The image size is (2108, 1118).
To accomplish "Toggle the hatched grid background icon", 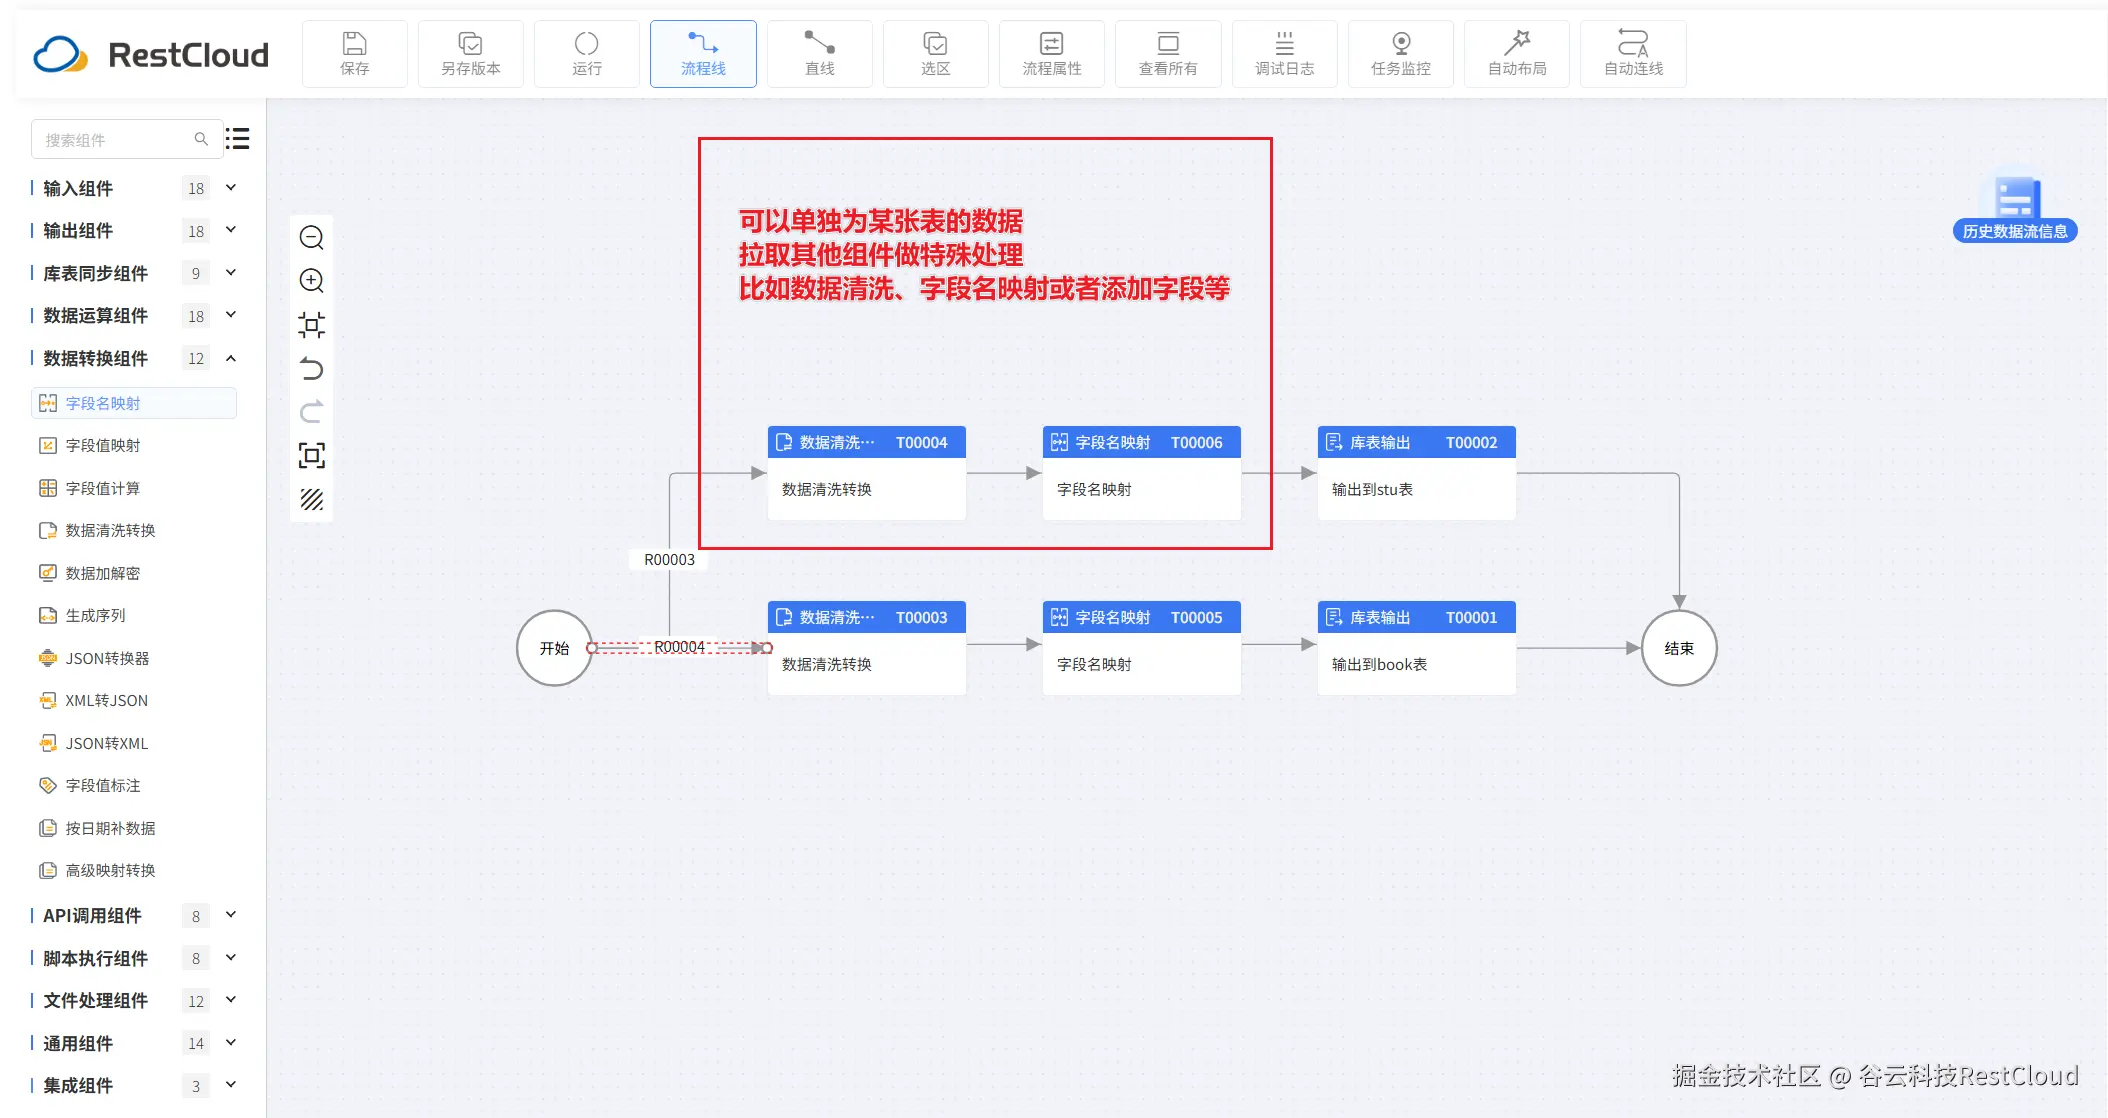I will (x=312, y=499).
